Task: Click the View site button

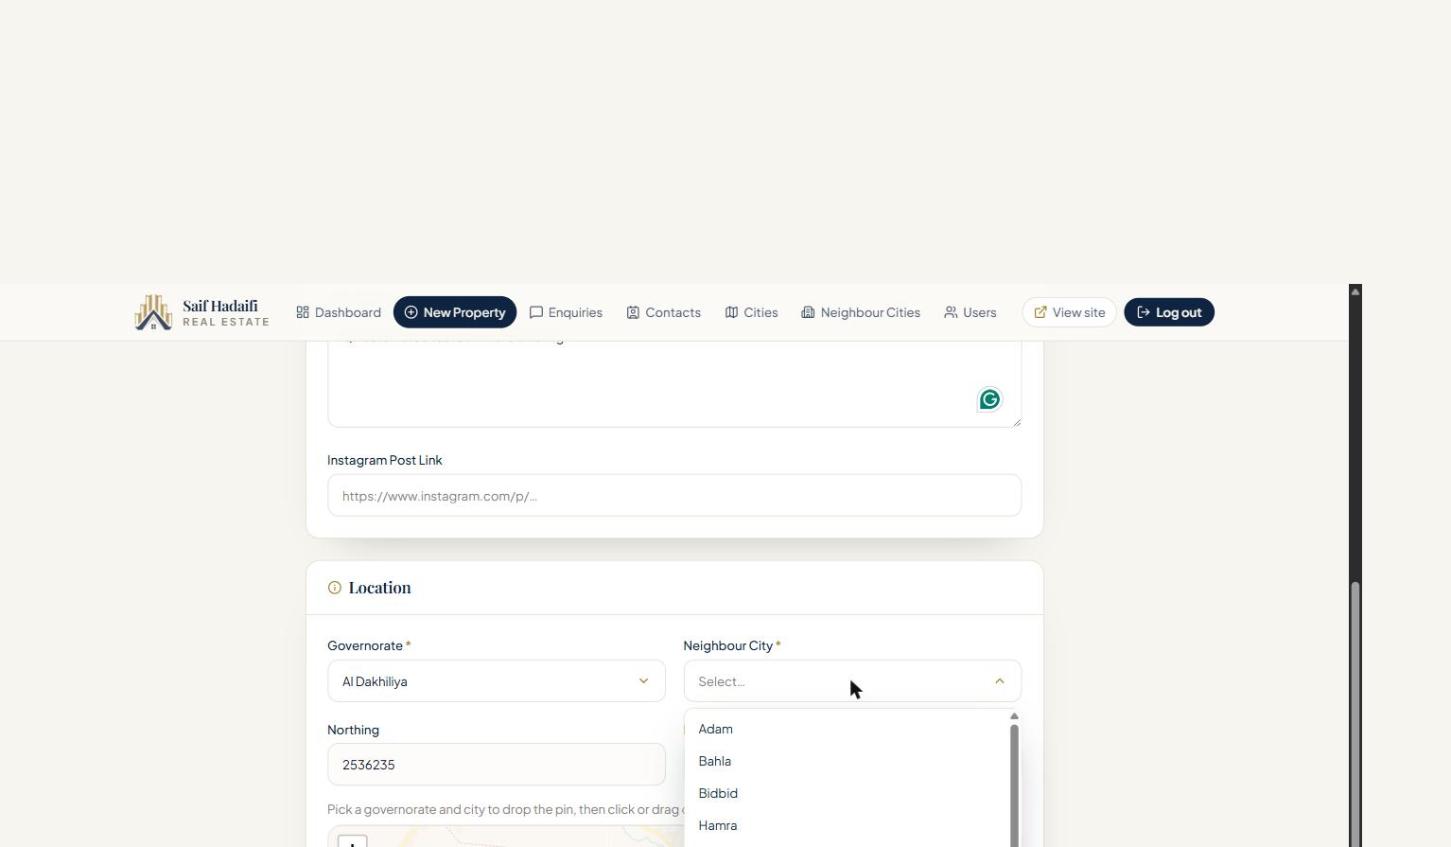Action: point(1069,312)
